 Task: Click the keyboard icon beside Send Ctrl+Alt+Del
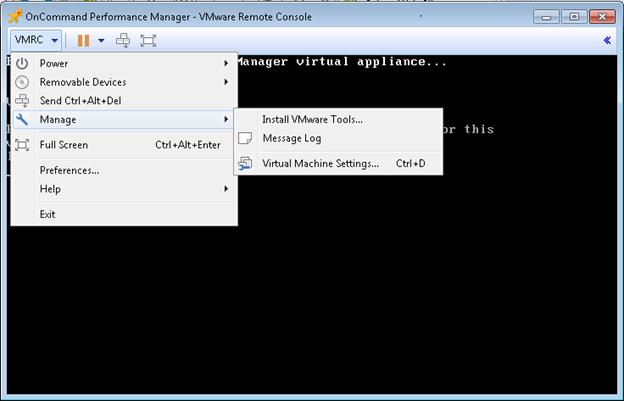tap(22, 101)
